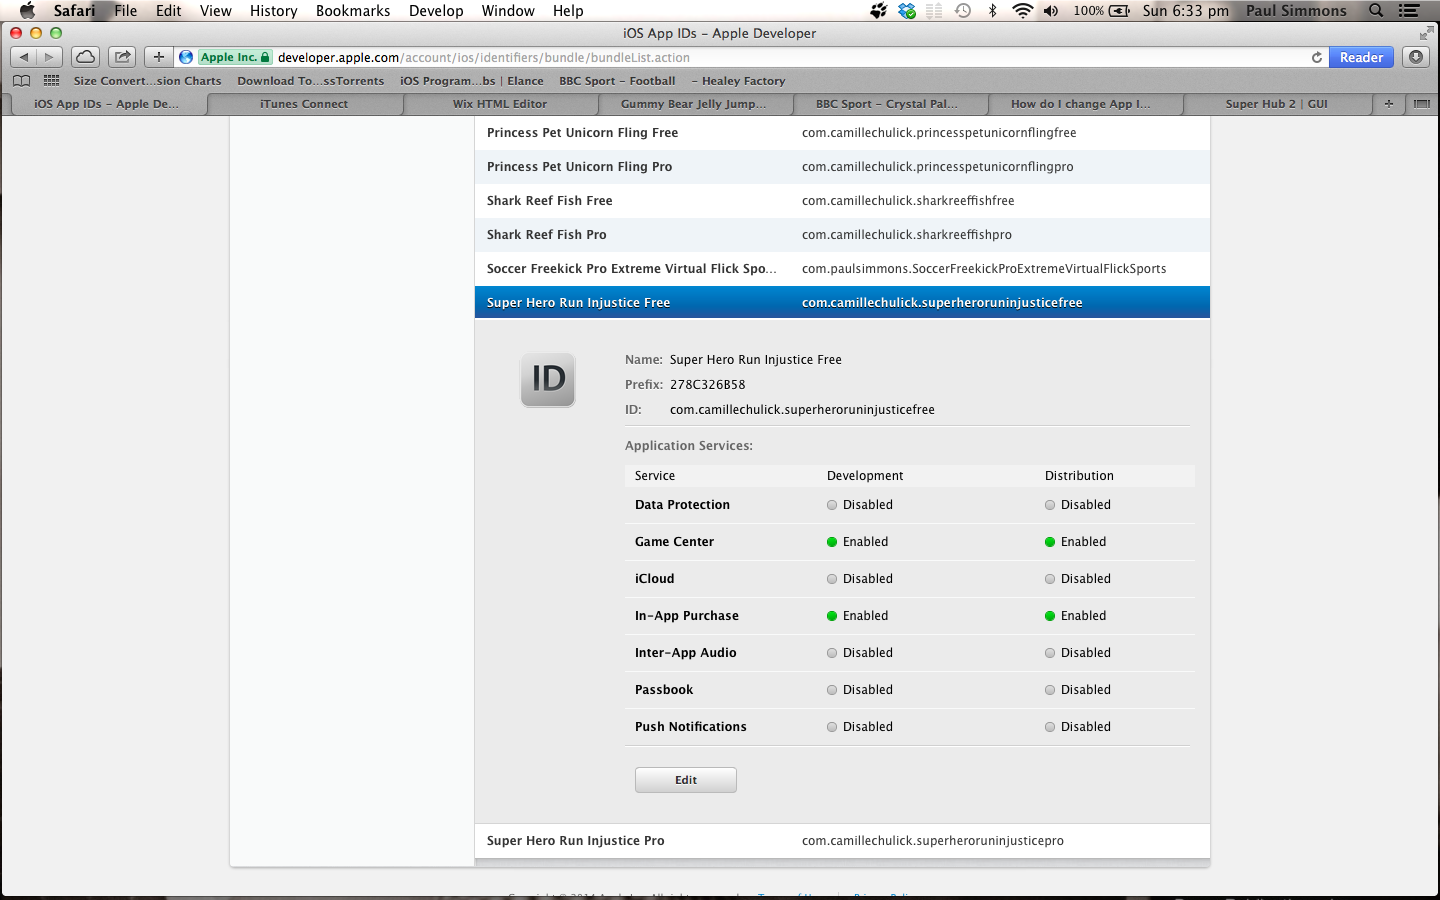Open the Reading List book icon

(21, 81)
